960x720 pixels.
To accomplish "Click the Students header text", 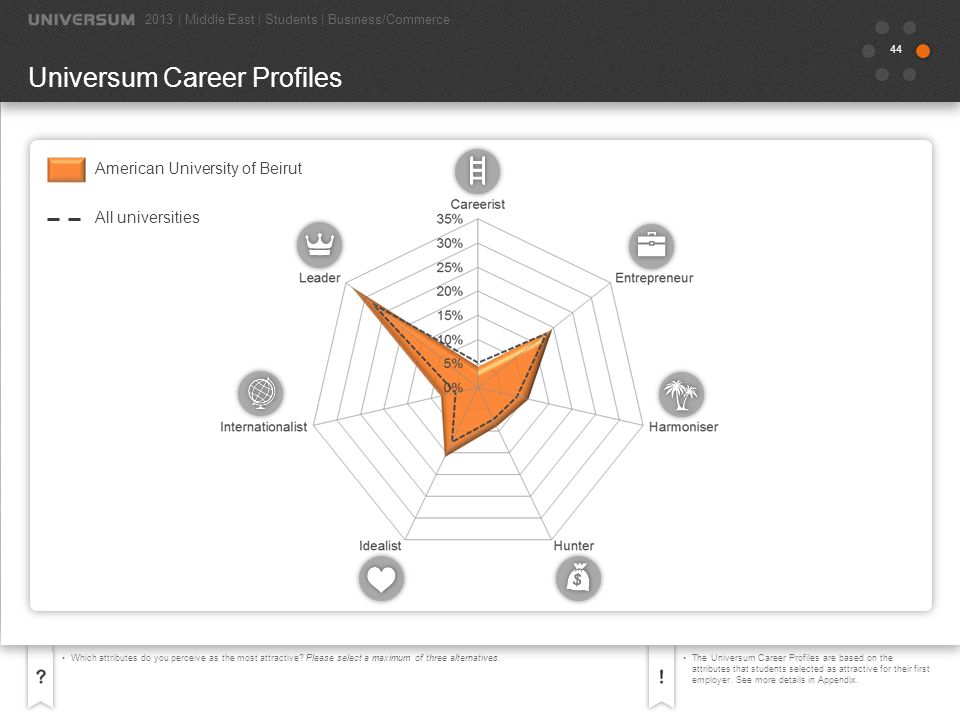I will 291,20.
